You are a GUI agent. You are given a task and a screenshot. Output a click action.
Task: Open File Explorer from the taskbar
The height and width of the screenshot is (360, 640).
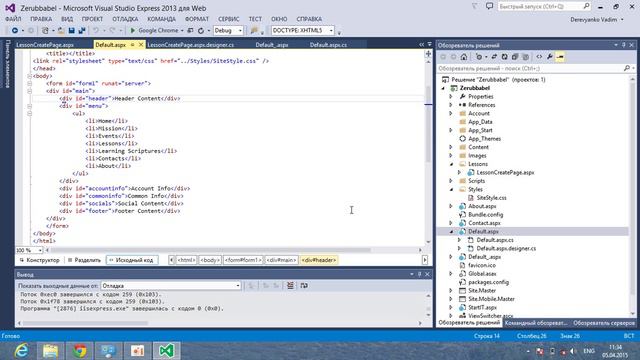(x=51, y=351)
